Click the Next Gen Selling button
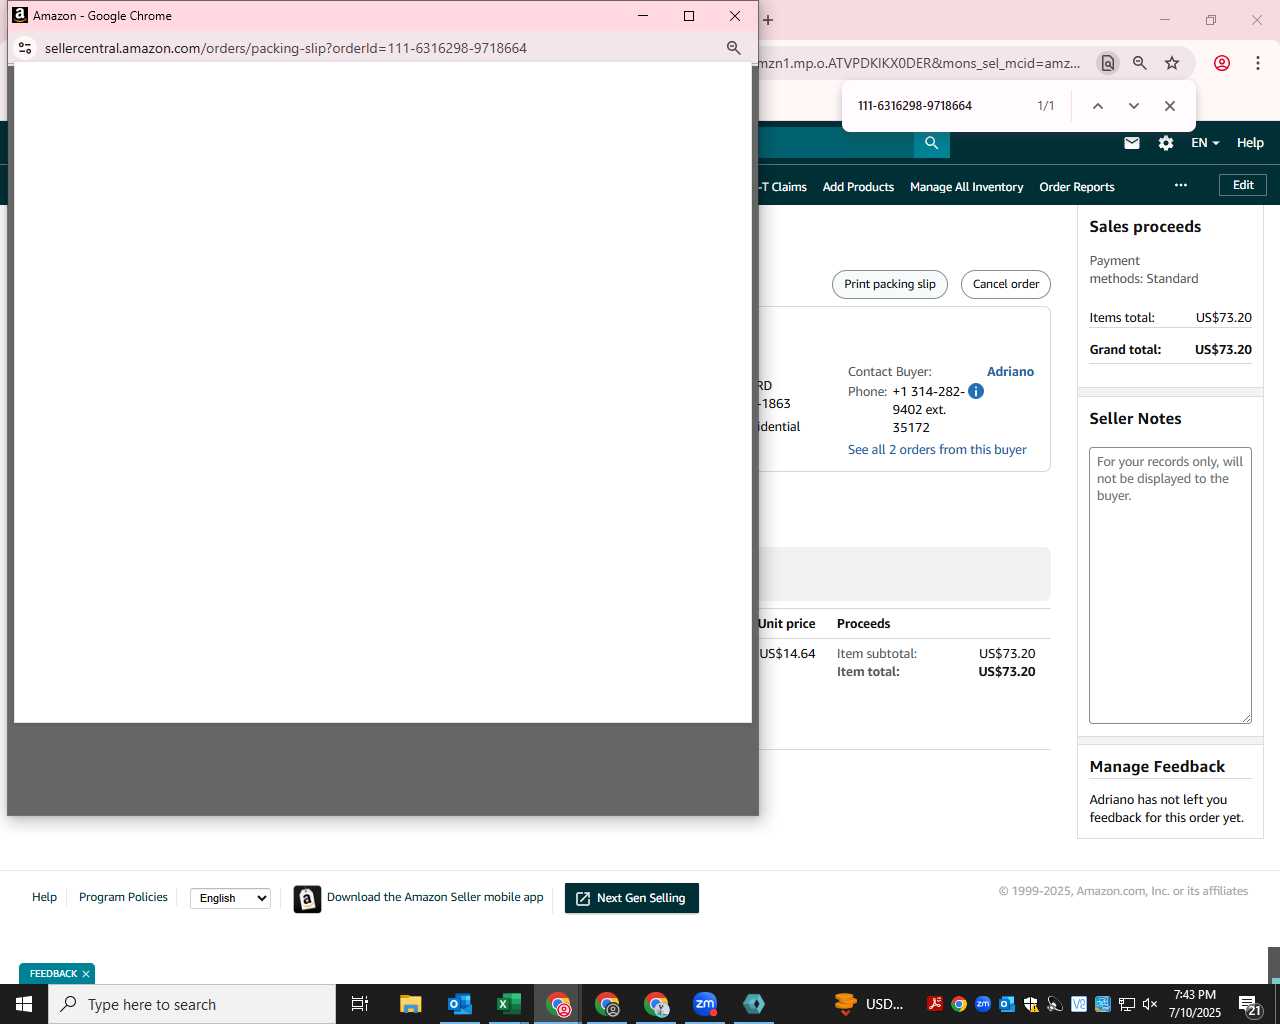Viewport: 1280px width, 1024px height. click(x=631, y=898)
